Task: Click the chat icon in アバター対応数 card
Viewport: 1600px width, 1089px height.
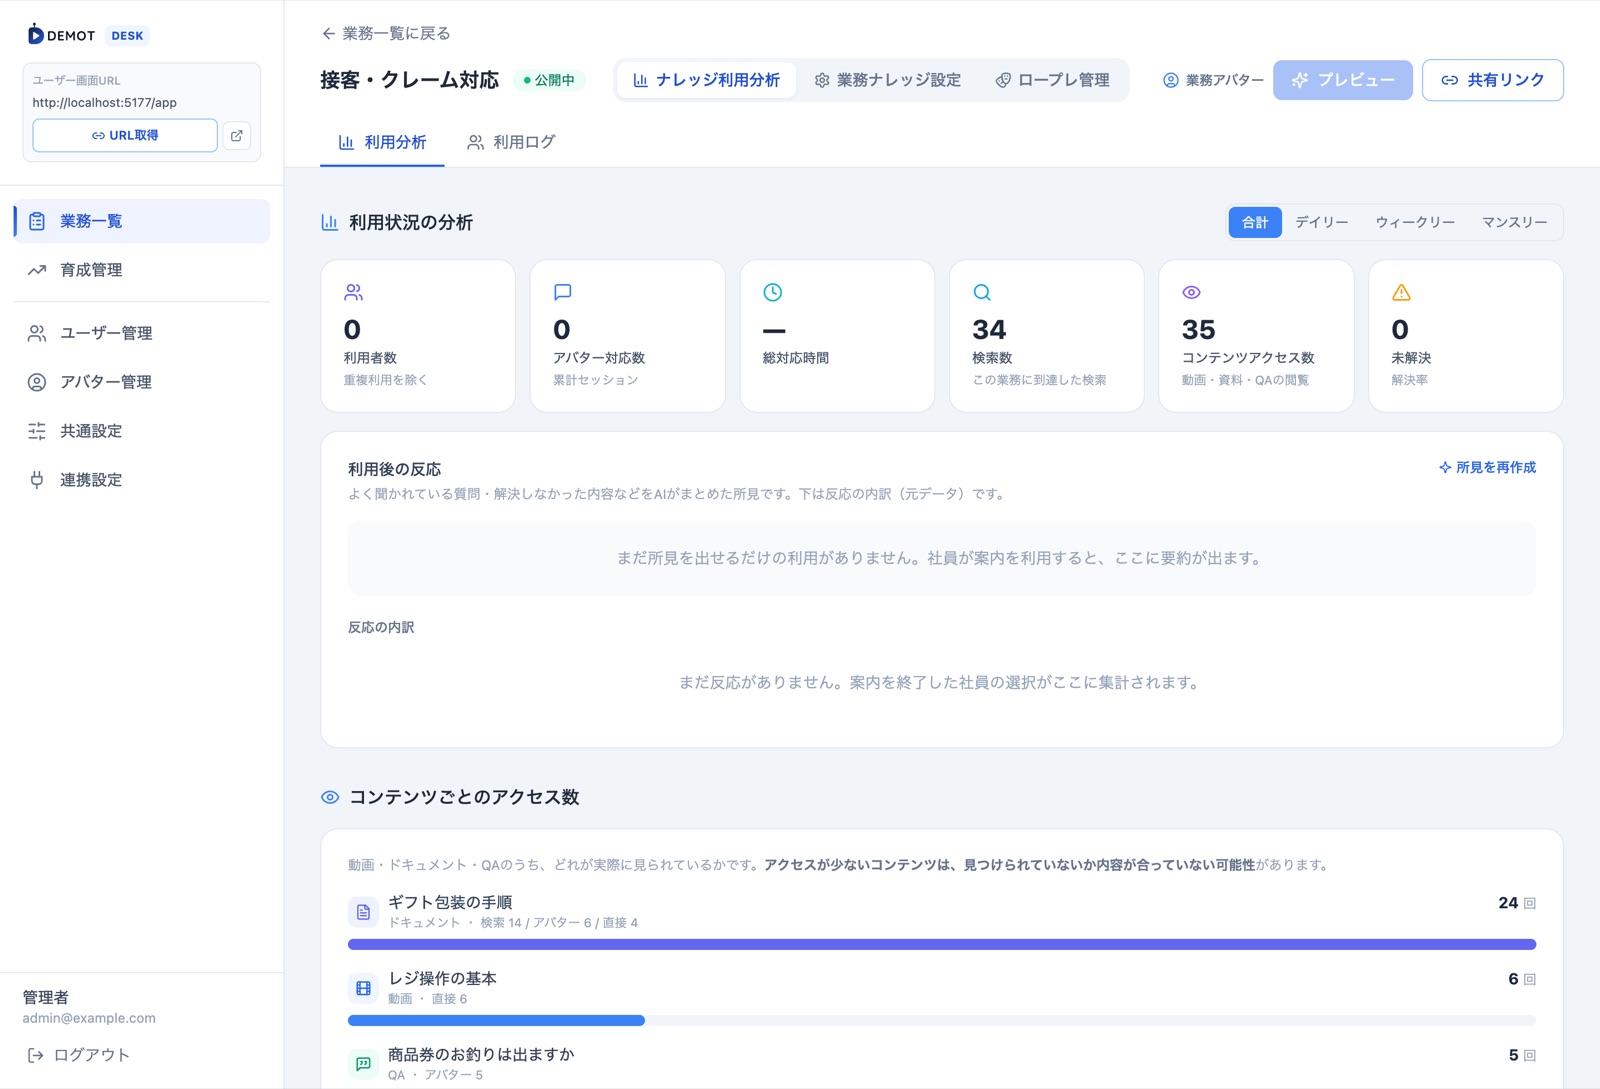Action: 563,293
